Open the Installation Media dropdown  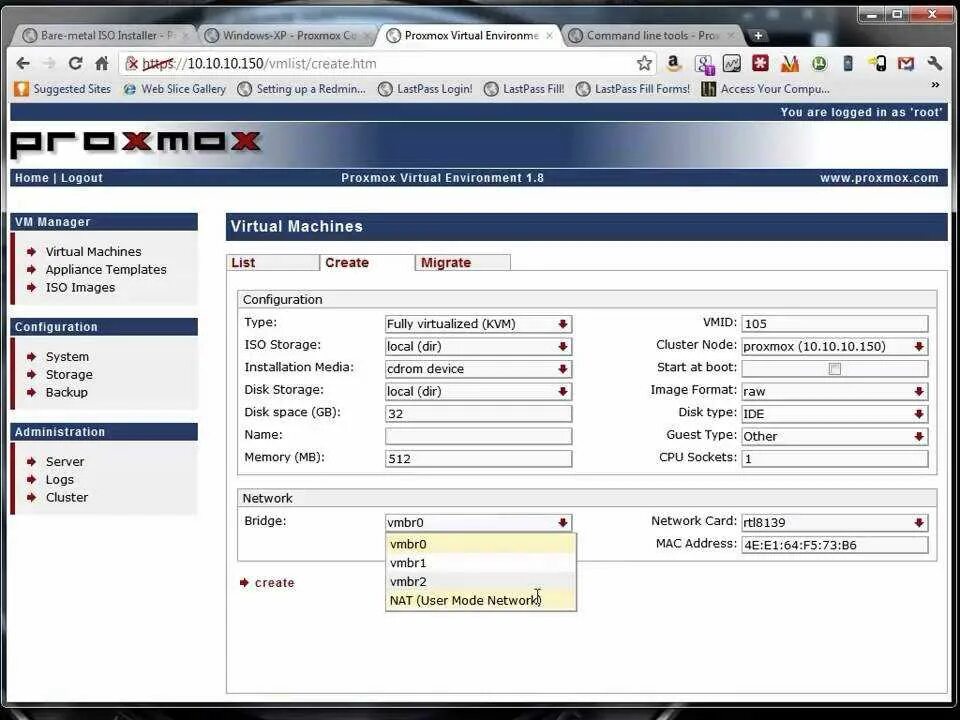click(x=478, y=369)
